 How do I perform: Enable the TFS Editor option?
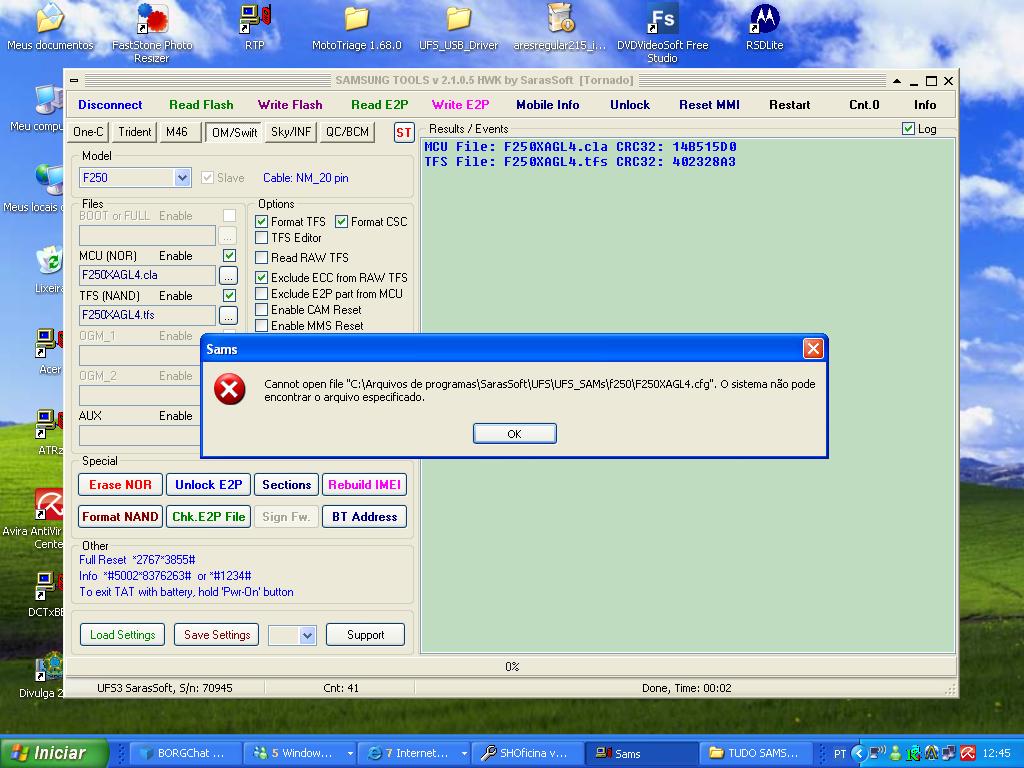point(262,238)
